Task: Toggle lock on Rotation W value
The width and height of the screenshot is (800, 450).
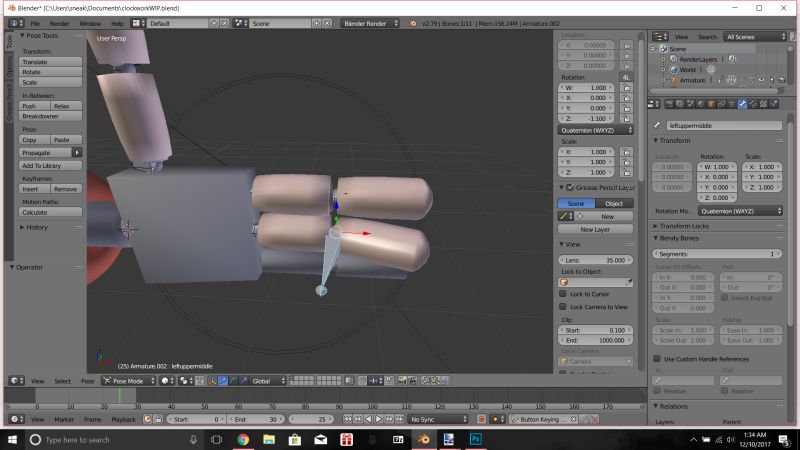Action: pyautogui.click(x=626, y=88)
